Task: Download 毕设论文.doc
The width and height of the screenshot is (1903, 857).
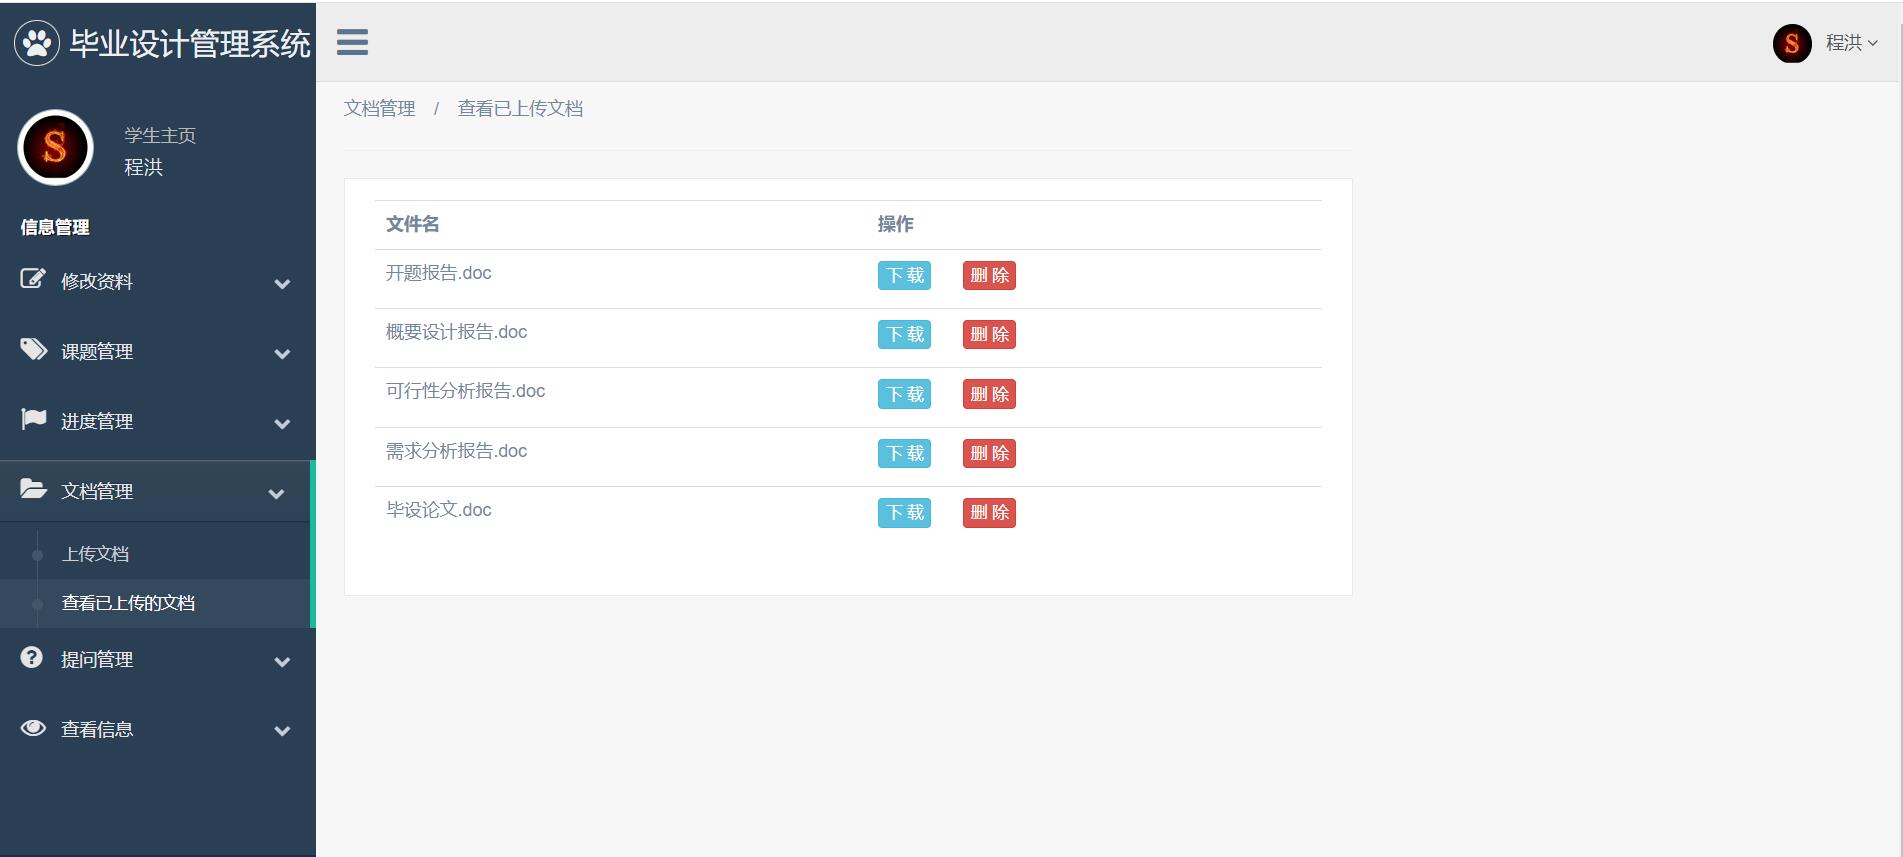Action: pos(904,512)
